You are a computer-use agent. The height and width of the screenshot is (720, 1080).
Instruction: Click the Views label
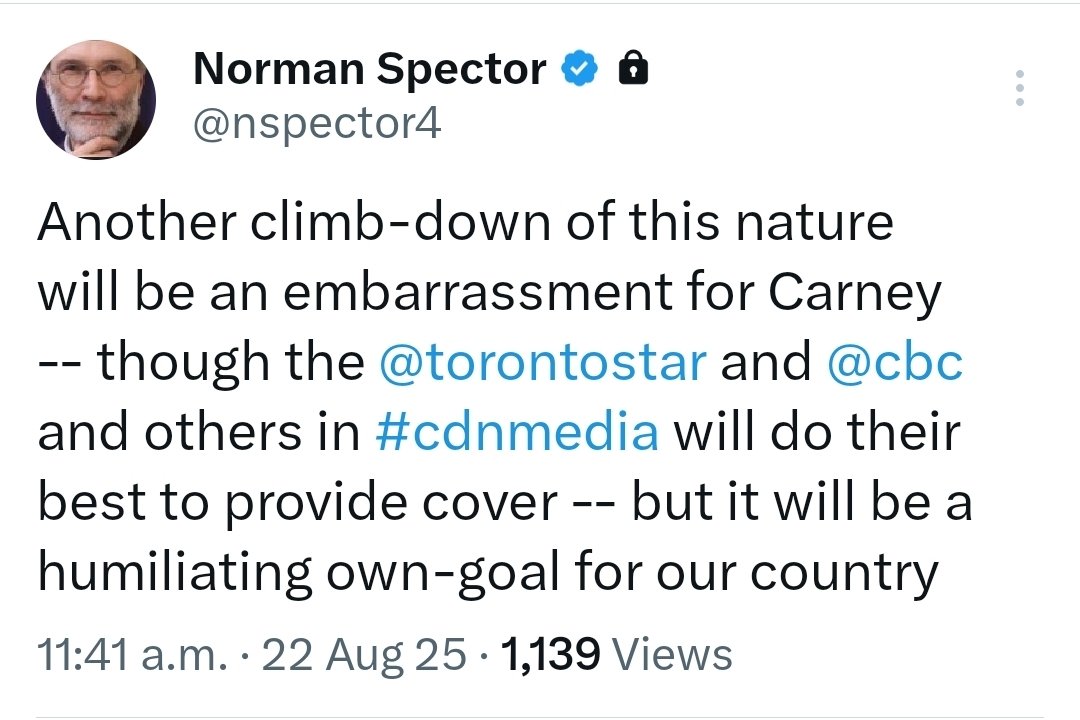[672, 655]
